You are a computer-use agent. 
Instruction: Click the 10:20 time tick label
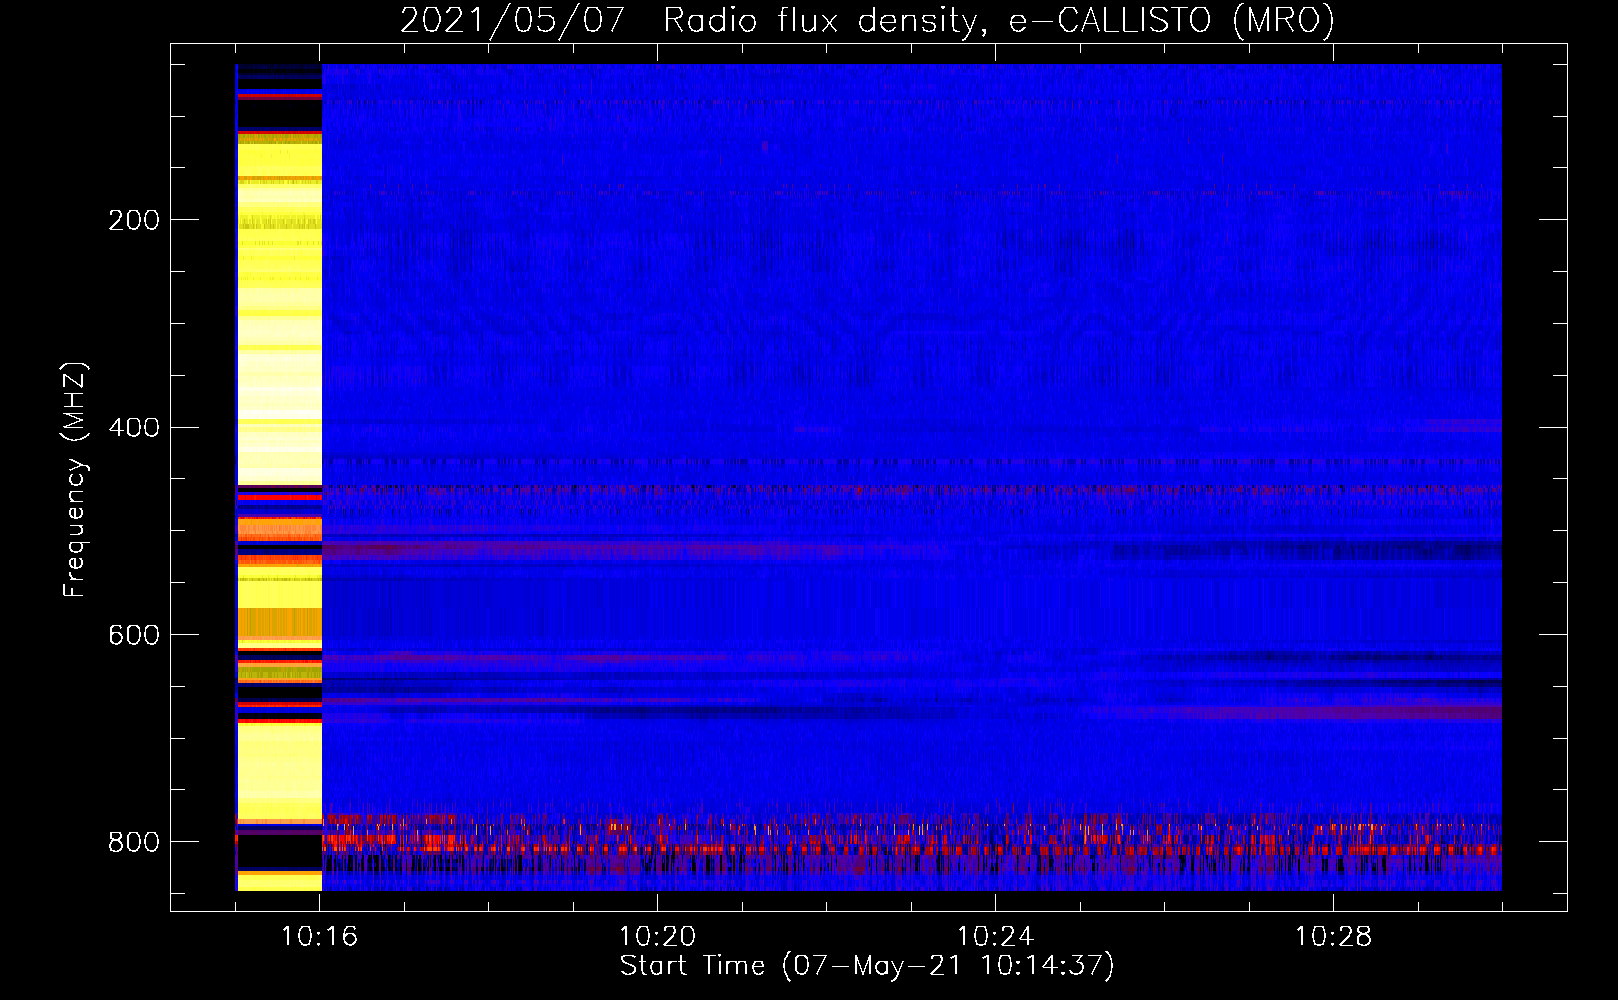pos(657,937)
